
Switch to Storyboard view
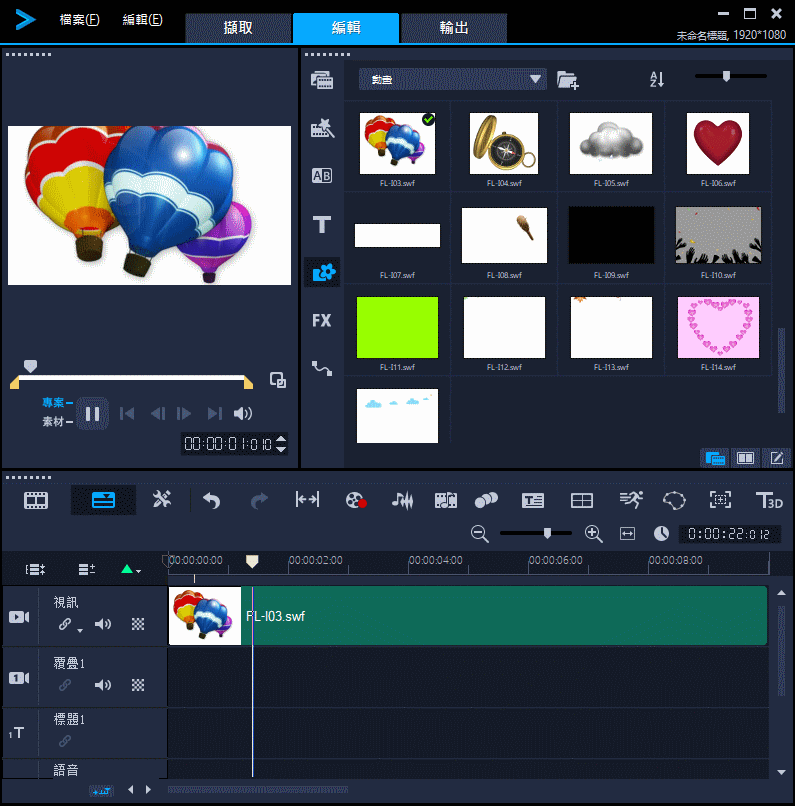[36, 500]
